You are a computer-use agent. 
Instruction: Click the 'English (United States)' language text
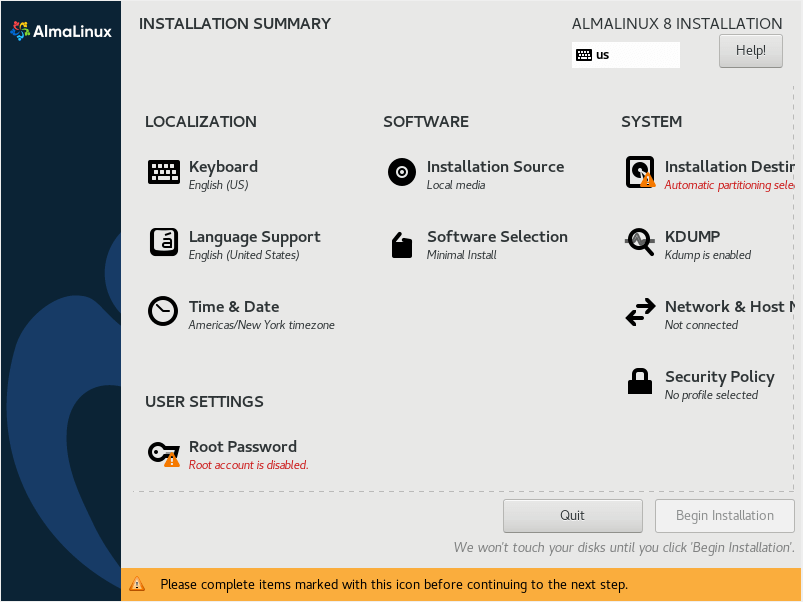click(x=244, y=255)
